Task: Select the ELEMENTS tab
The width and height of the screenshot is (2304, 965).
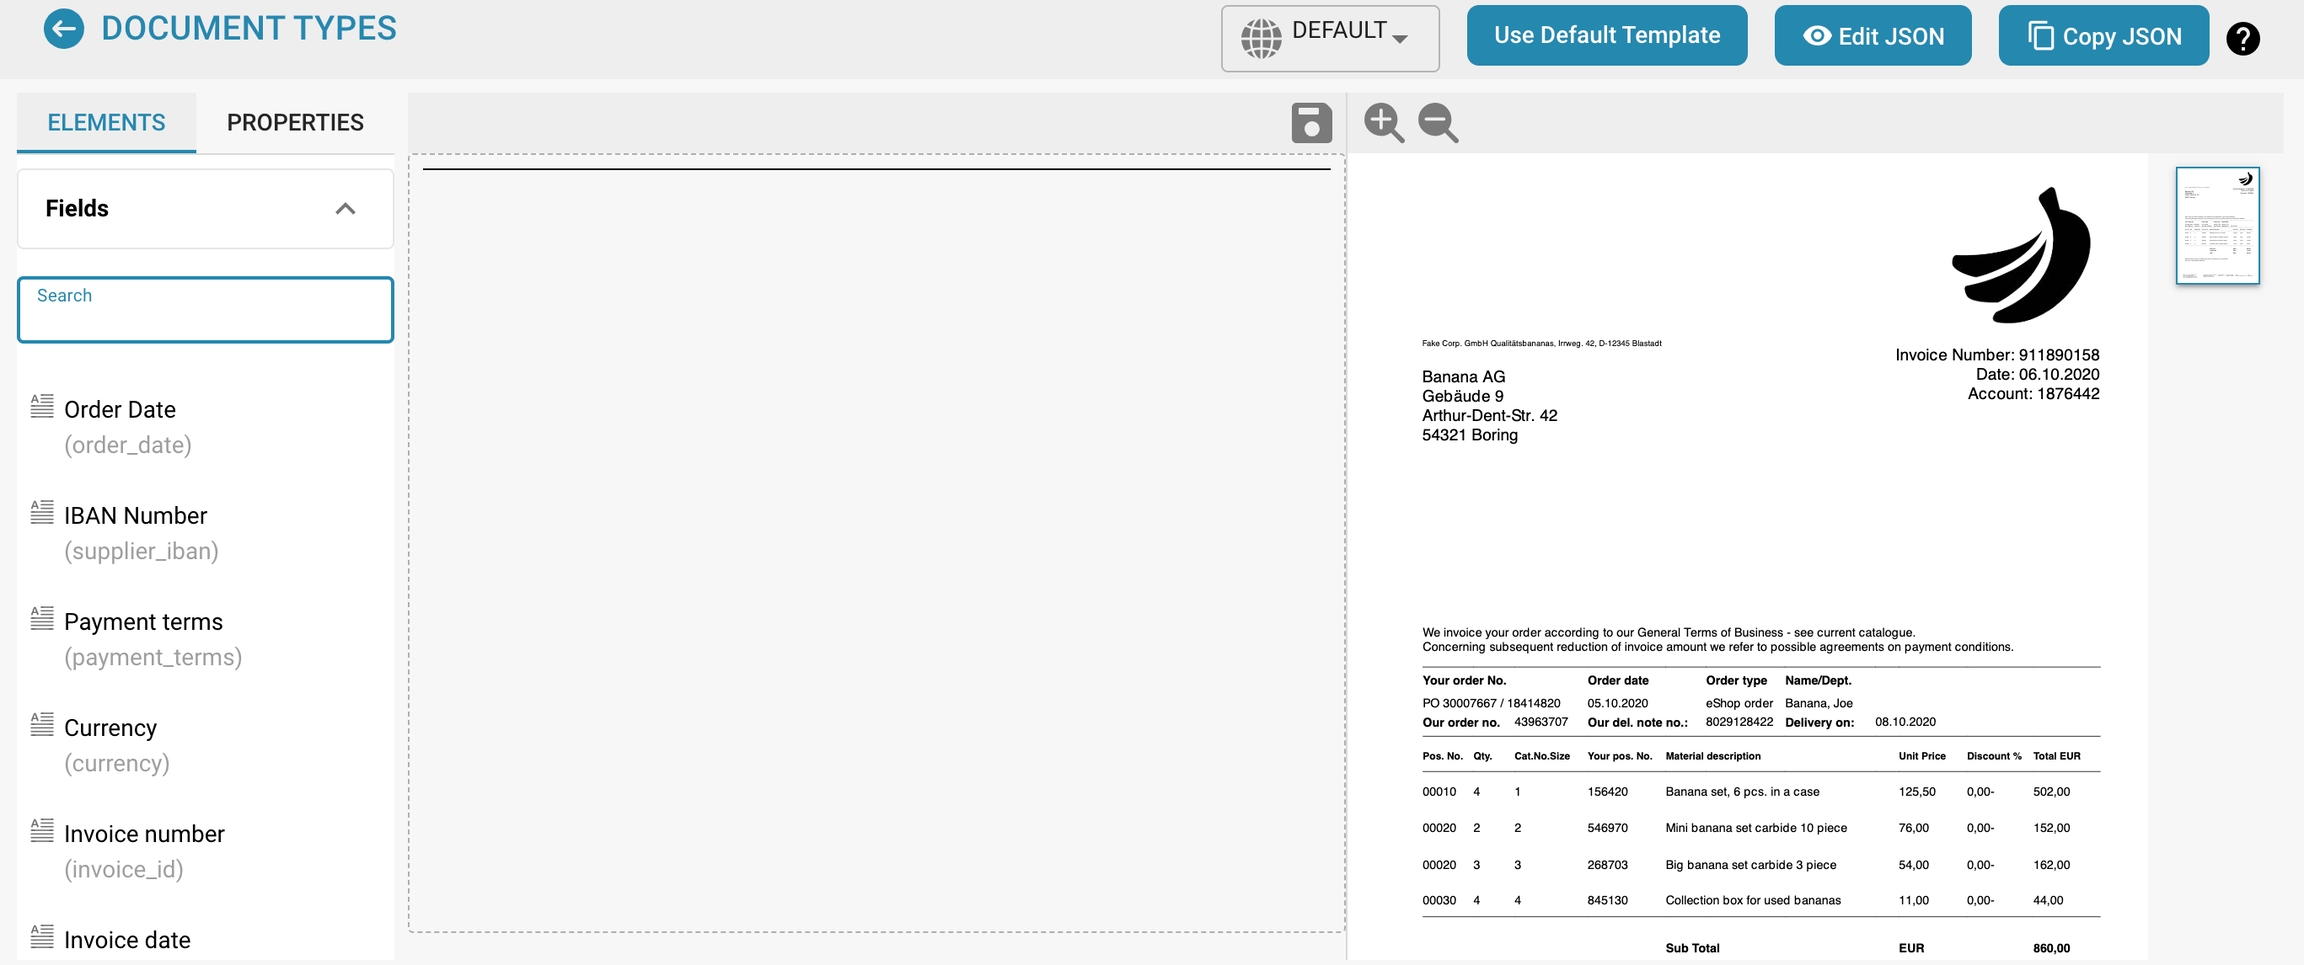Action: (106, 123)
